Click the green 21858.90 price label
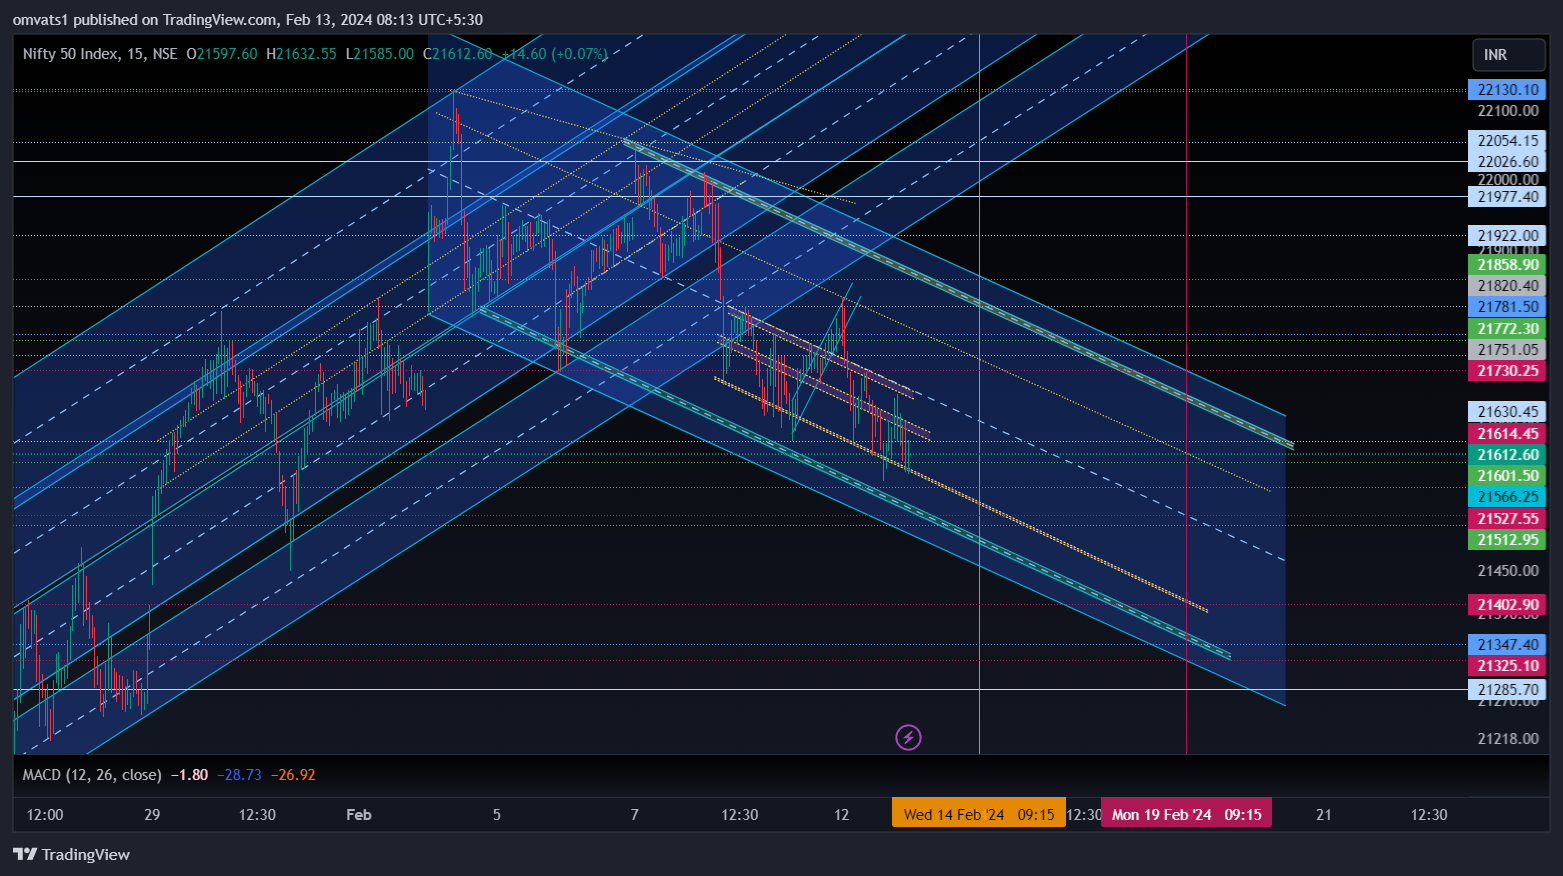Viewport: 1563px width, 876px height. point(1507,265)
